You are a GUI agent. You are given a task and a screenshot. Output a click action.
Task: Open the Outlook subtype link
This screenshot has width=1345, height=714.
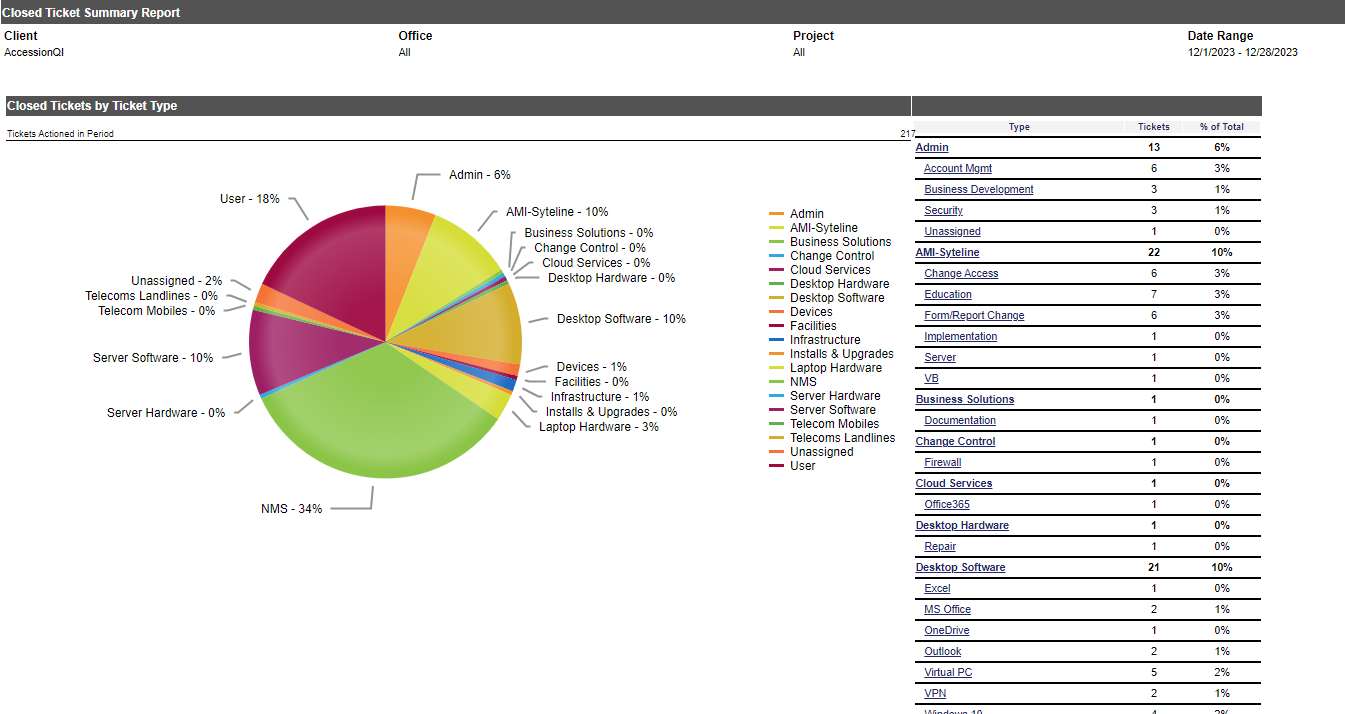943,651
